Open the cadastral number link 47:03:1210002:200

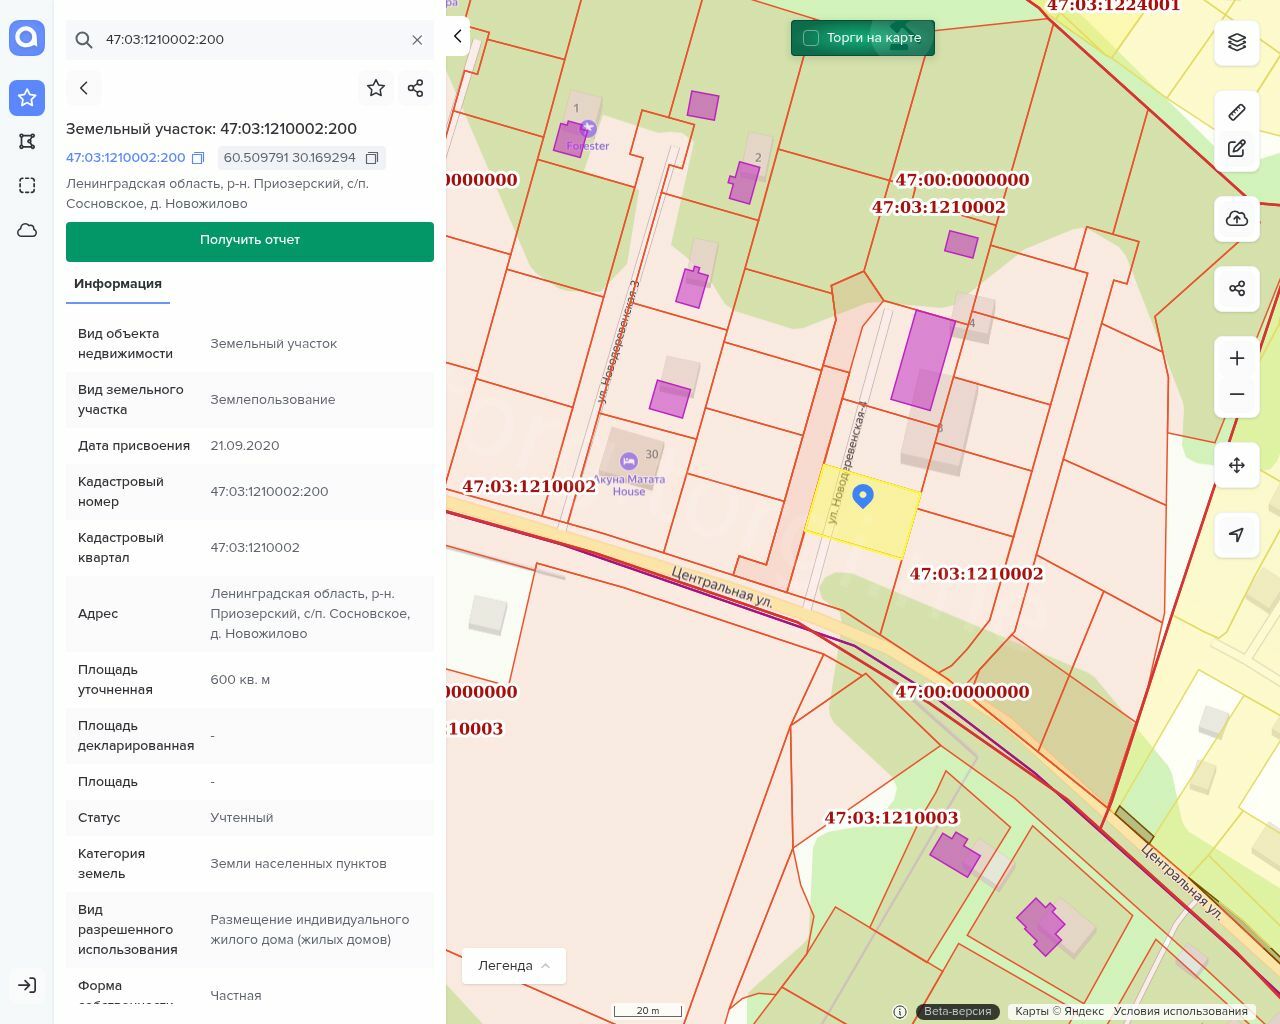click(126, 158)
